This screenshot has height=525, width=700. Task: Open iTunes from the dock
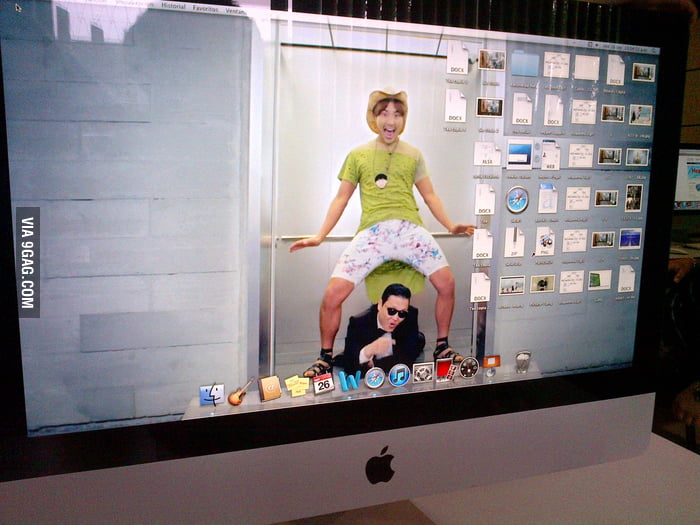(400, 375)
